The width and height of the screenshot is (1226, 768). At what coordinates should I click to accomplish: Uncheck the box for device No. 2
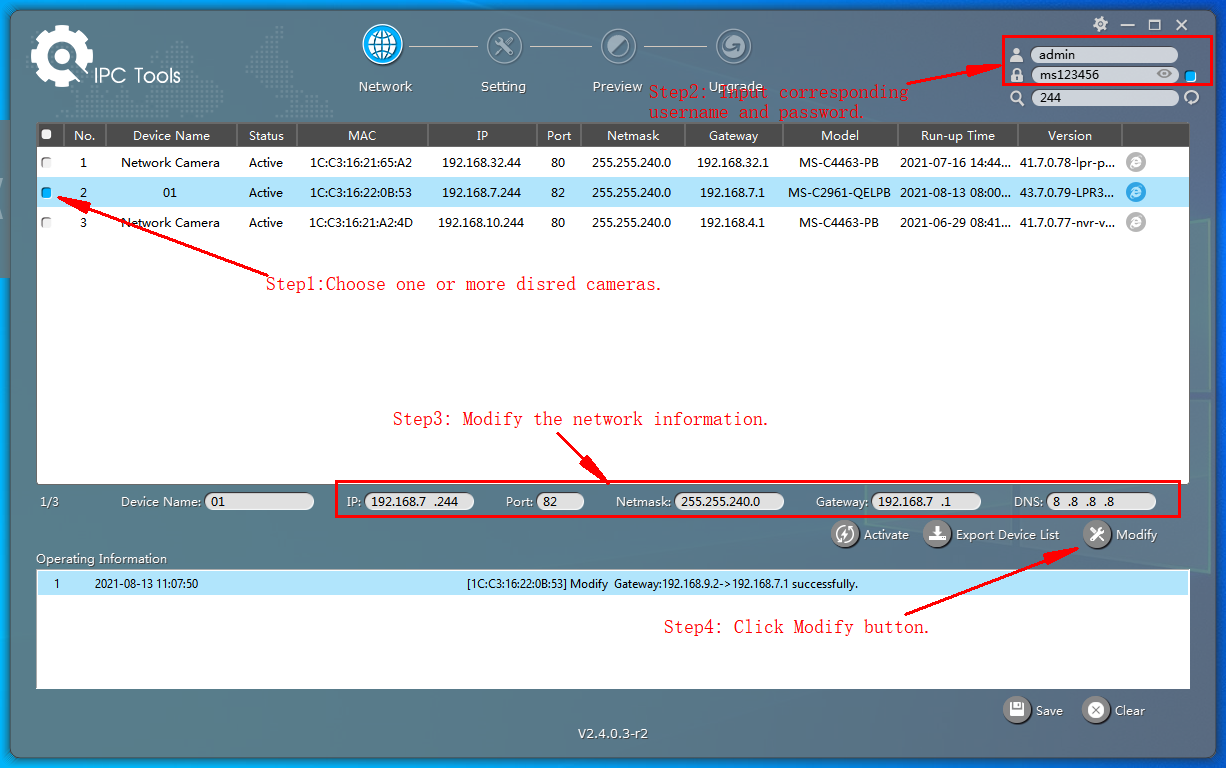click(46, 192)
